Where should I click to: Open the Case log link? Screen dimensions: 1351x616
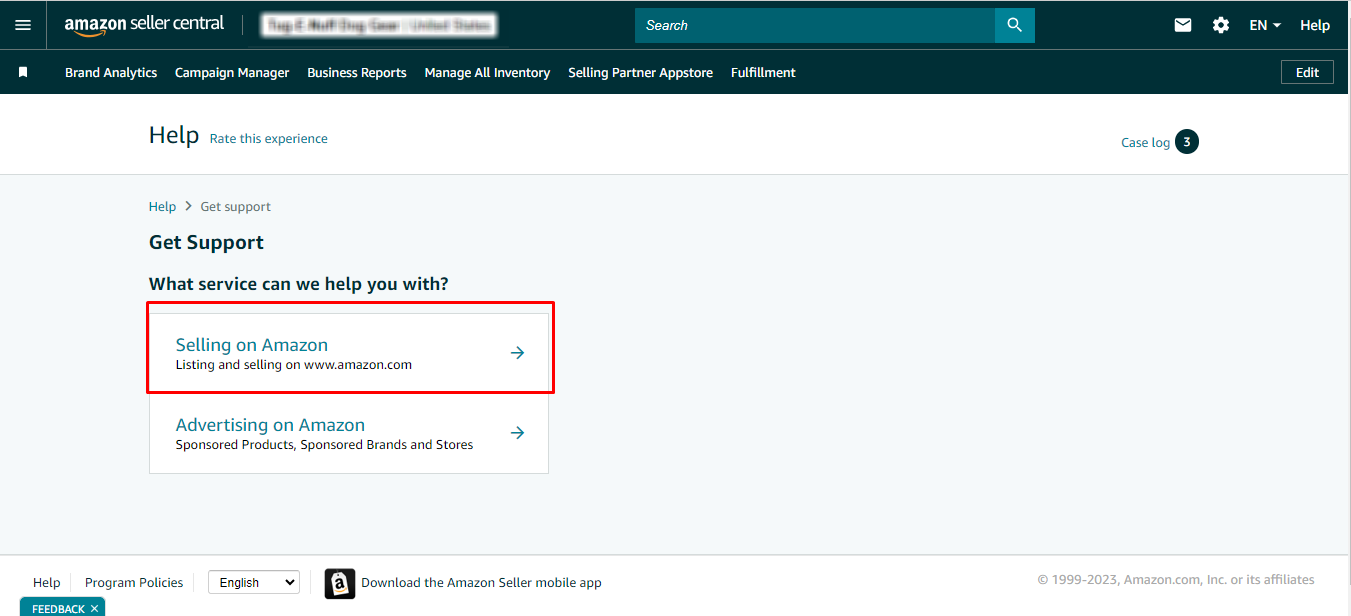1145,143
